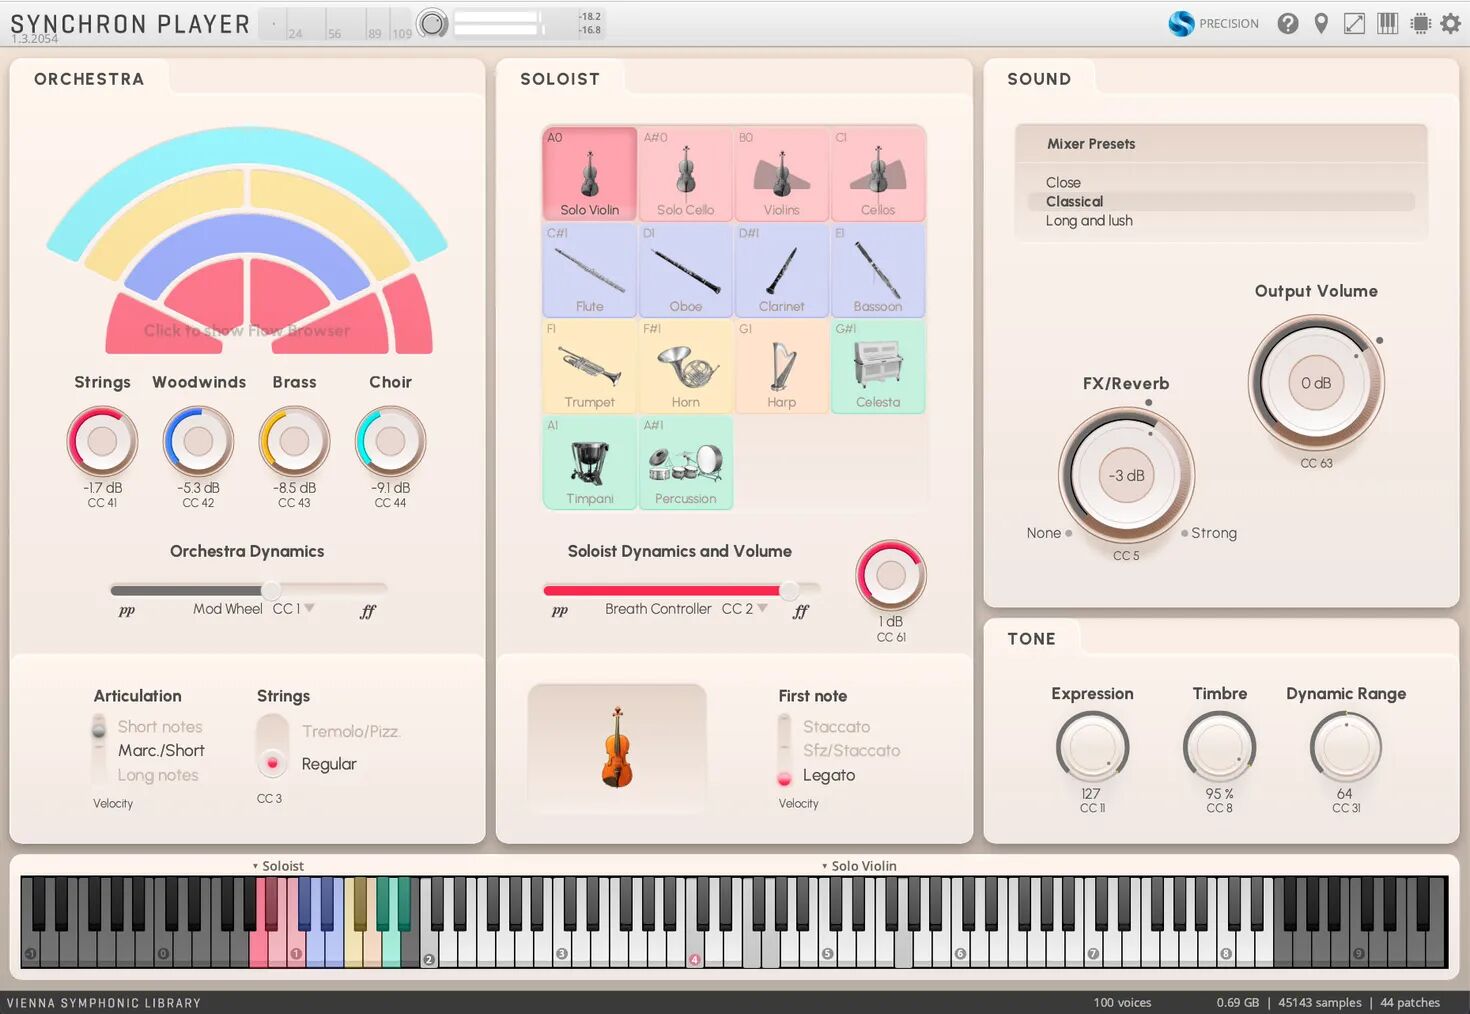The image size is (1470, 1014).
Task: Open the Synchron Player settings gear
Action: [1450, 23]
